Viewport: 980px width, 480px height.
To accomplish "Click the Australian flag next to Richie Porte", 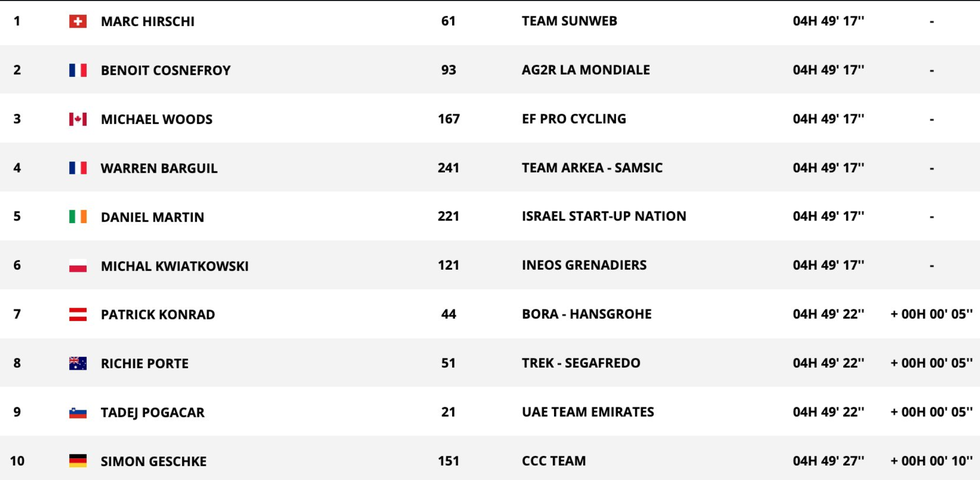I will [x=78, y=363].
